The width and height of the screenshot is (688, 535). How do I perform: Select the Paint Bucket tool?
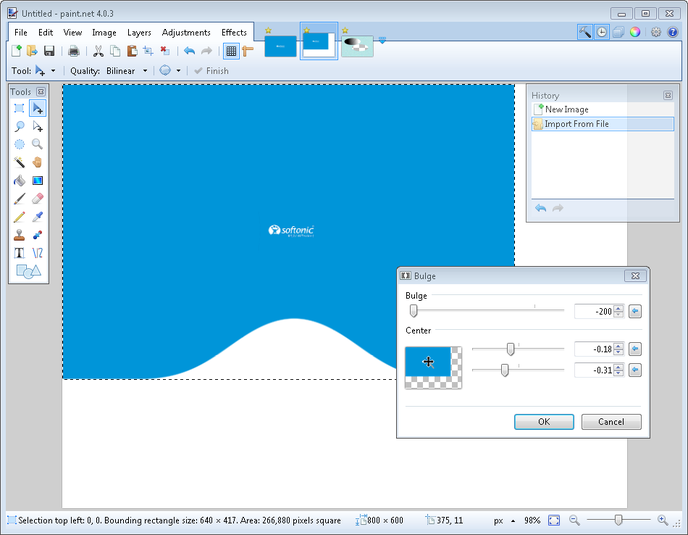(19, 180)
